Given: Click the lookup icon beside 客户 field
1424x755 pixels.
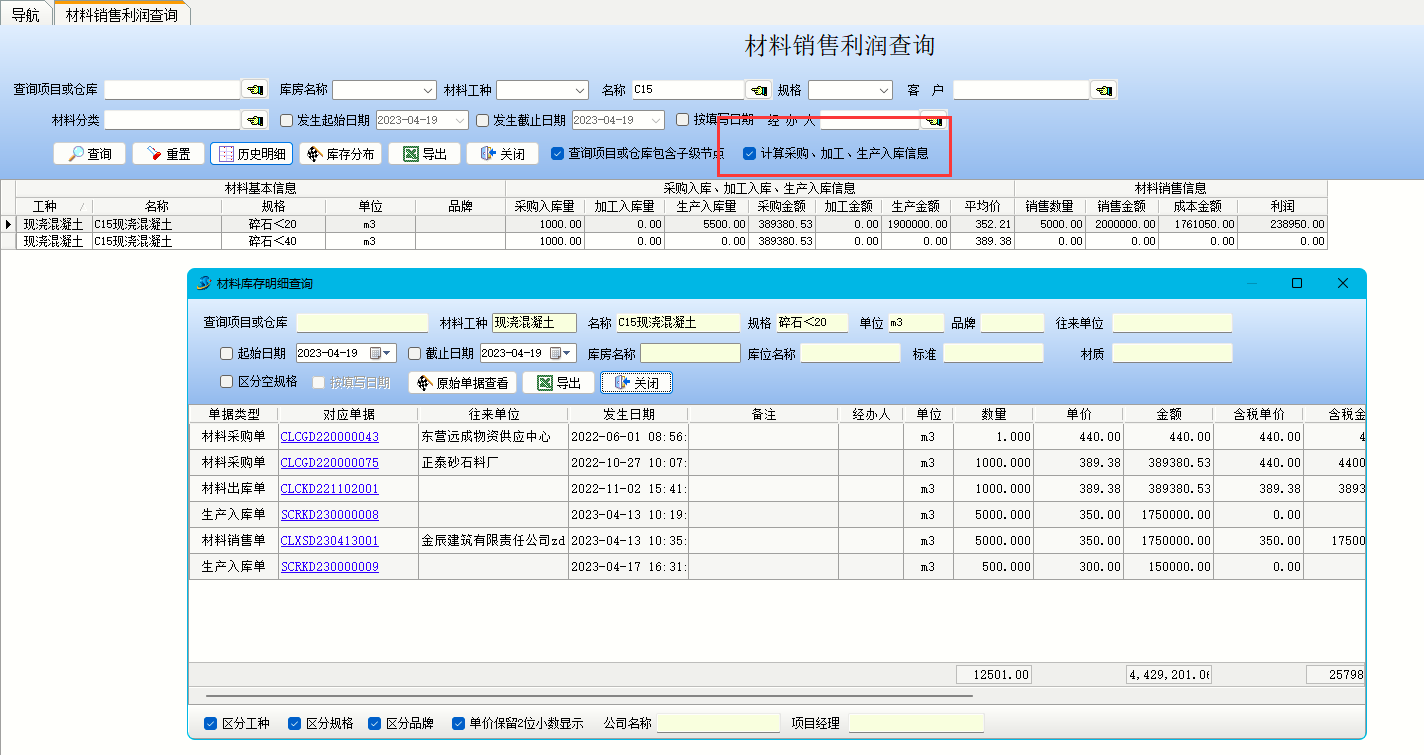Looking at the screenshot, I should click(1103, 90).
